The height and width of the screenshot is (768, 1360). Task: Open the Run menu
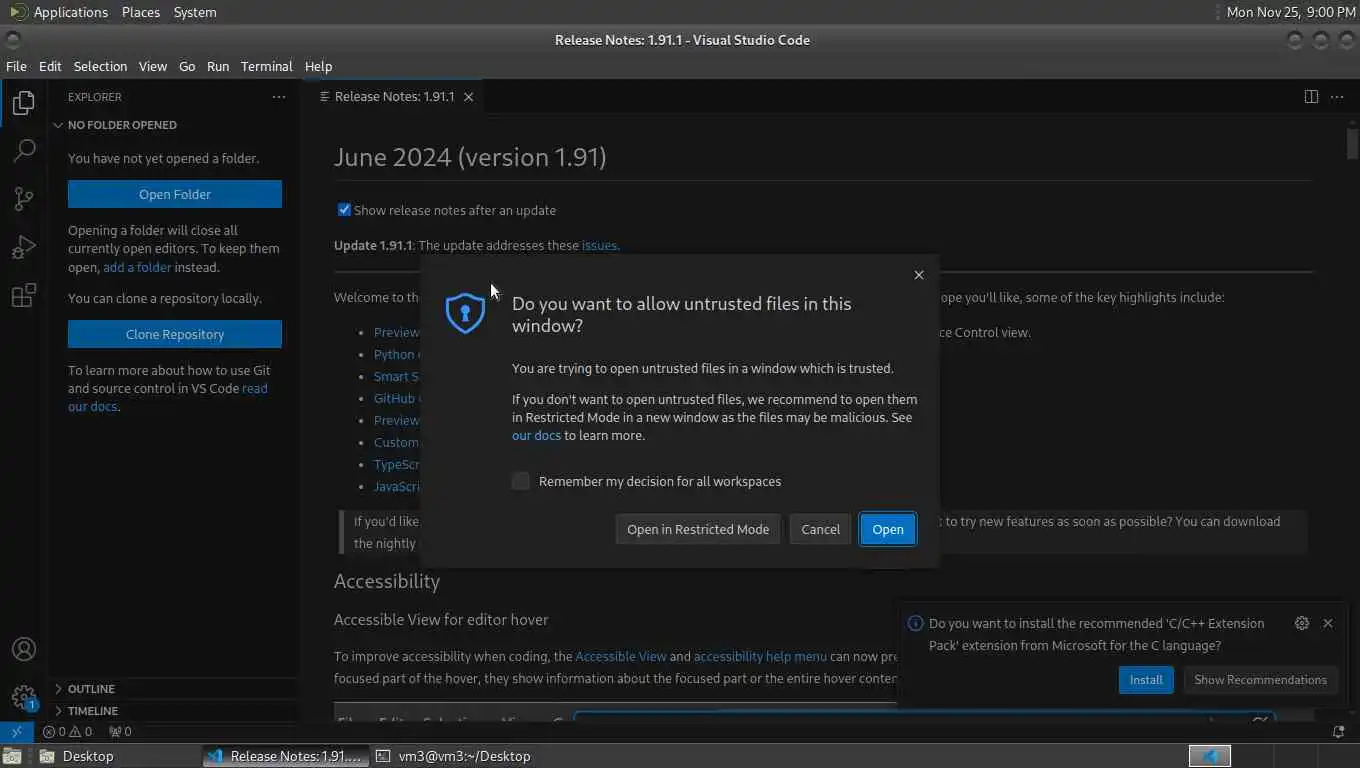(x=218, y=66)
